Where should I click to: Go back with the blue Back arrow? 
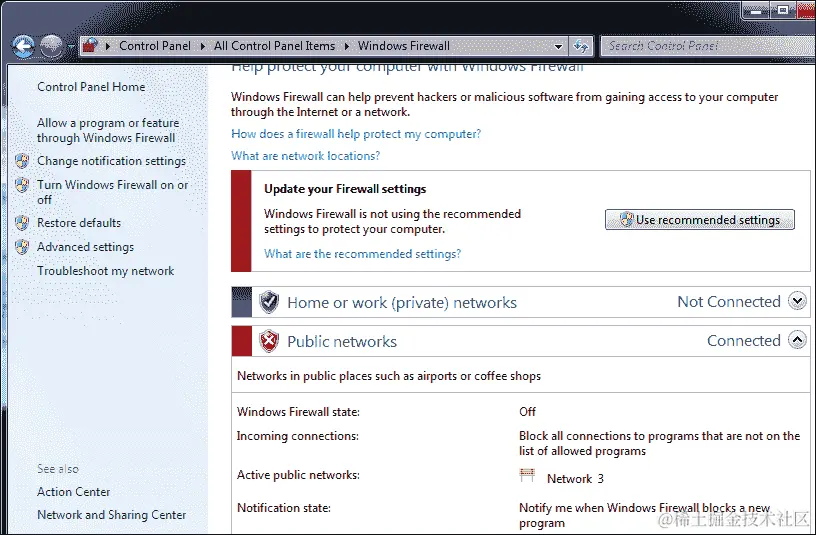point(23,47)
